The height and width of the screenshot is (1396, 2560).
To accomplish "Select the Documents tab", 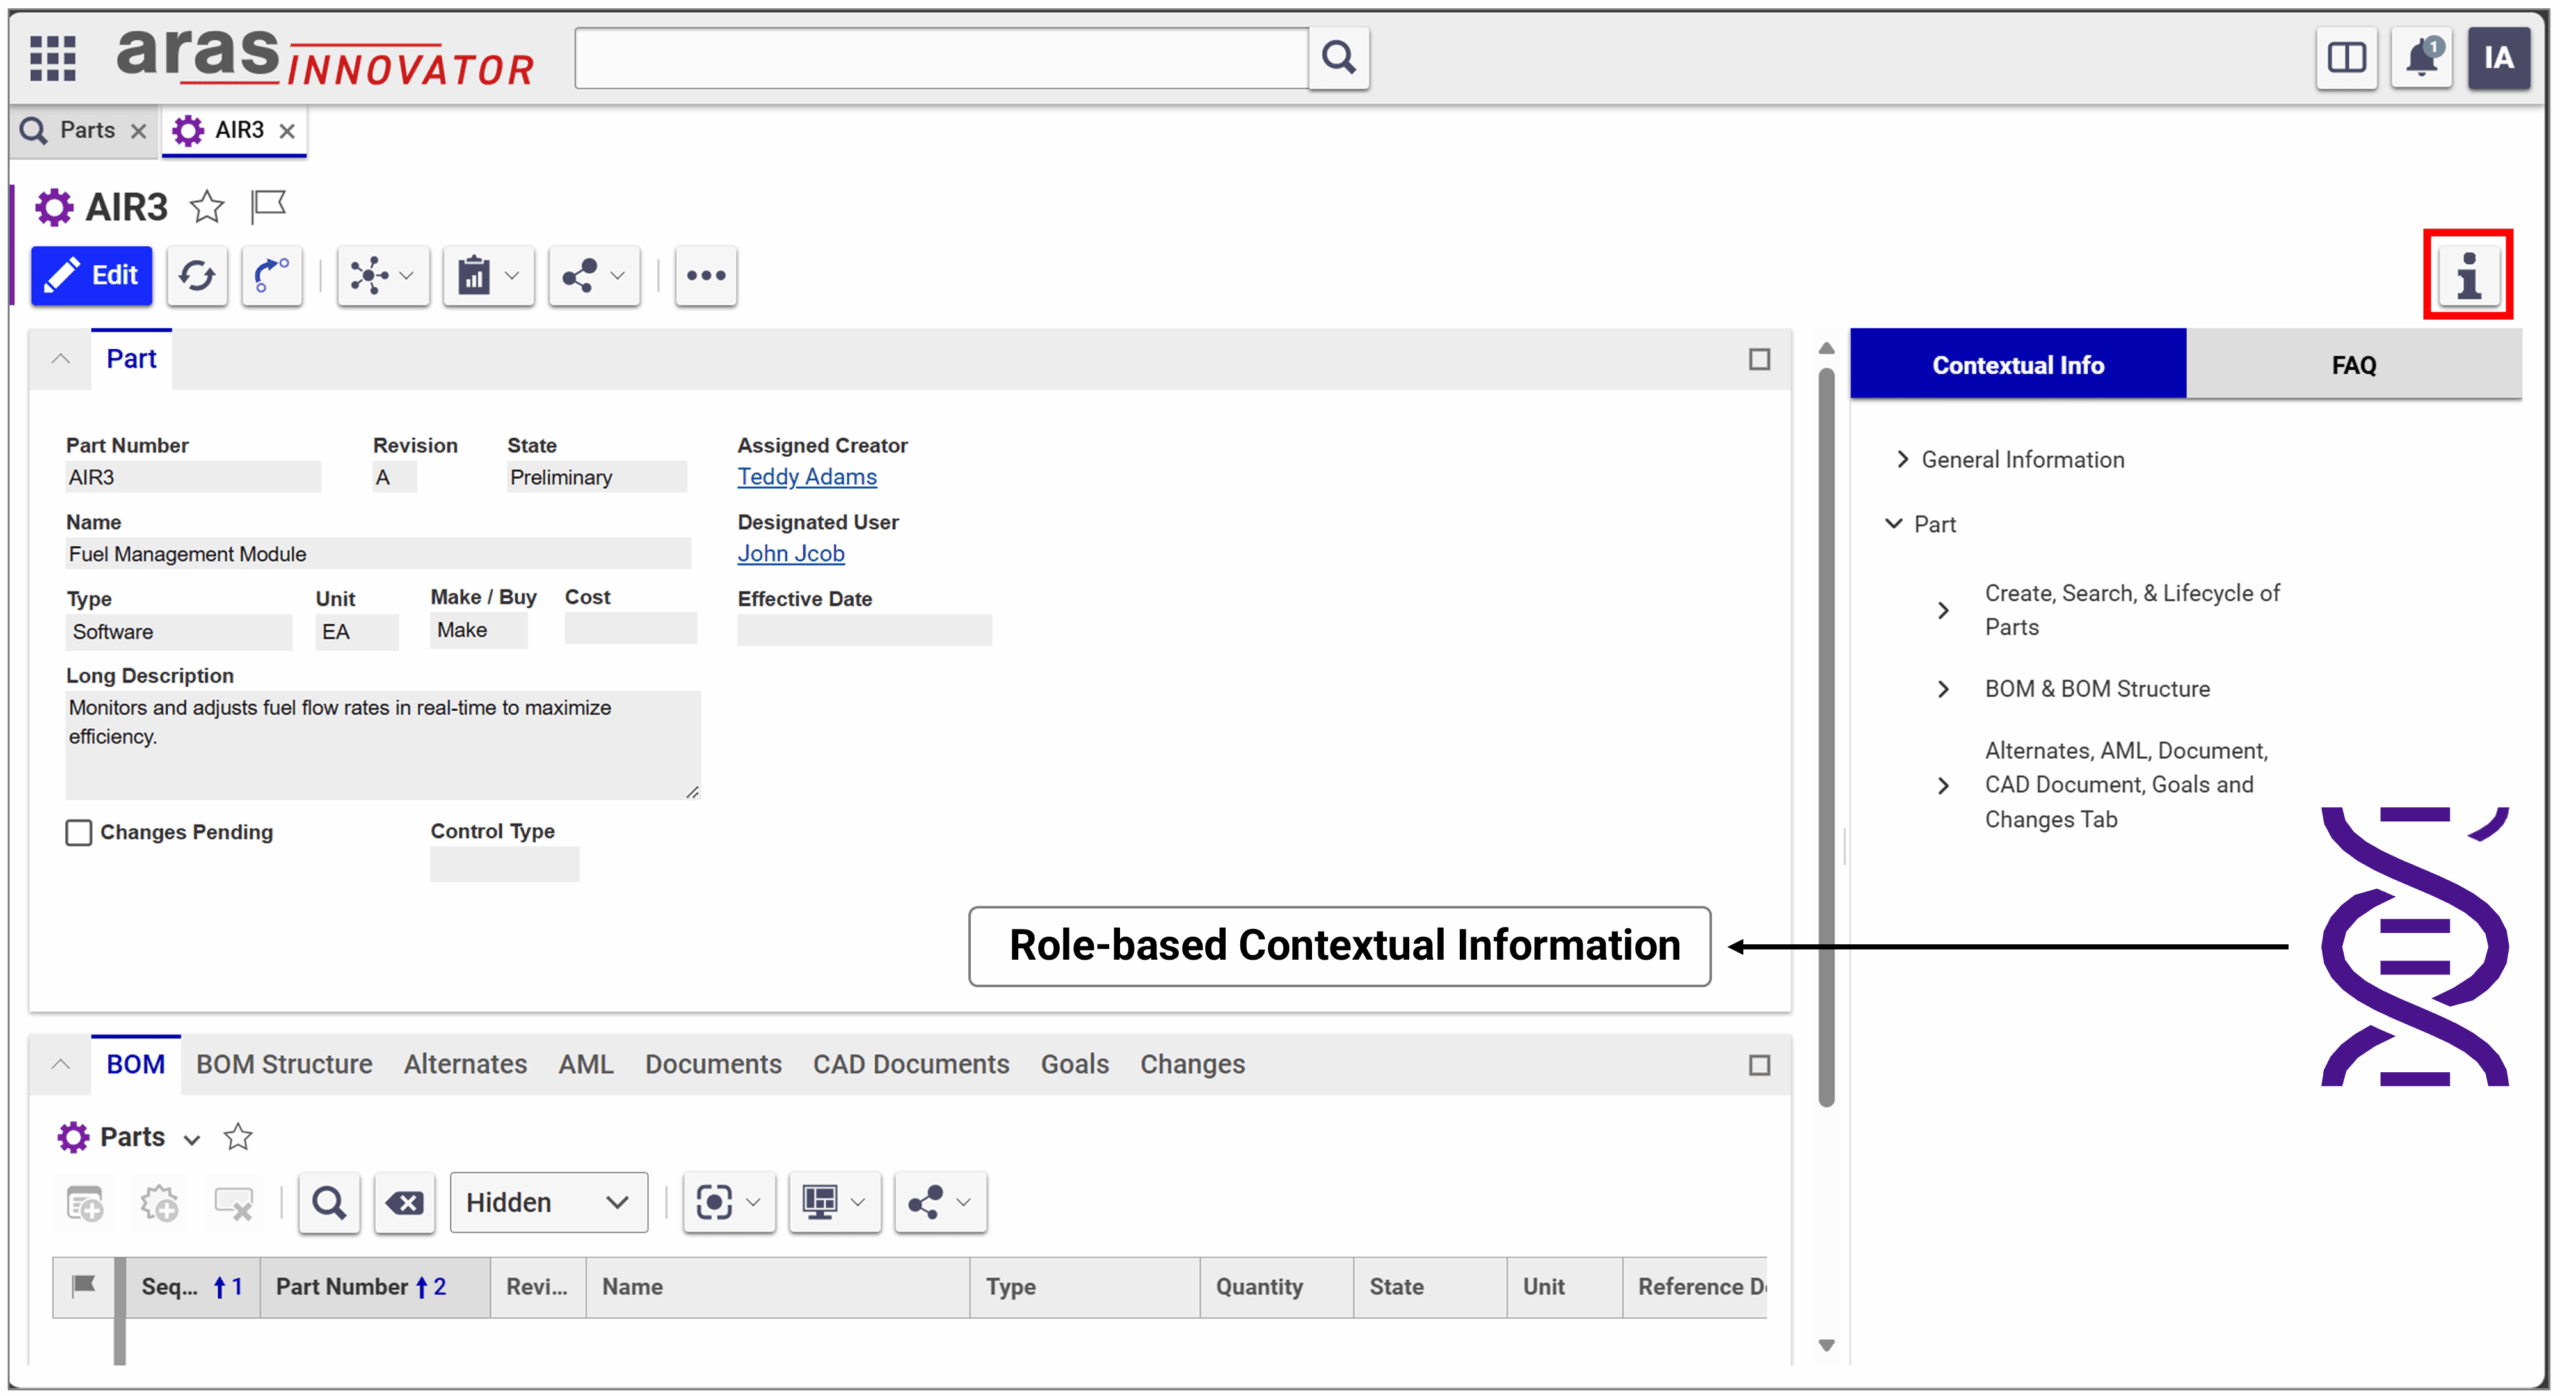I will (x=713, y=1064).
